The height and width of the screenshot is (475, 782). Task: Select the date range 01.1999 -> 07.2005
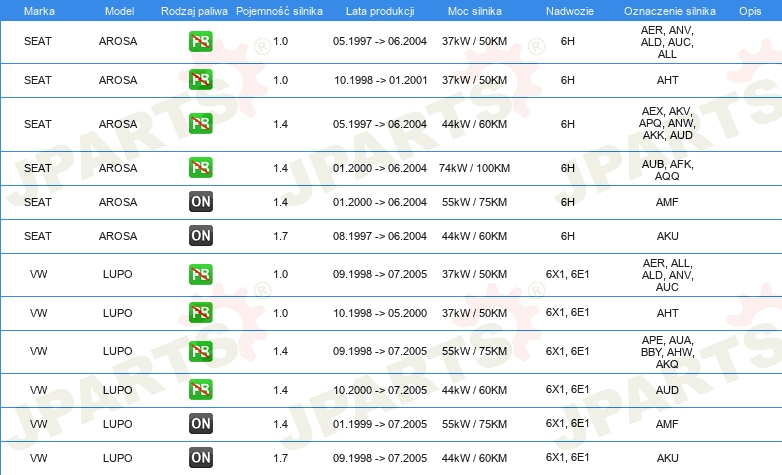coord(380,424)
